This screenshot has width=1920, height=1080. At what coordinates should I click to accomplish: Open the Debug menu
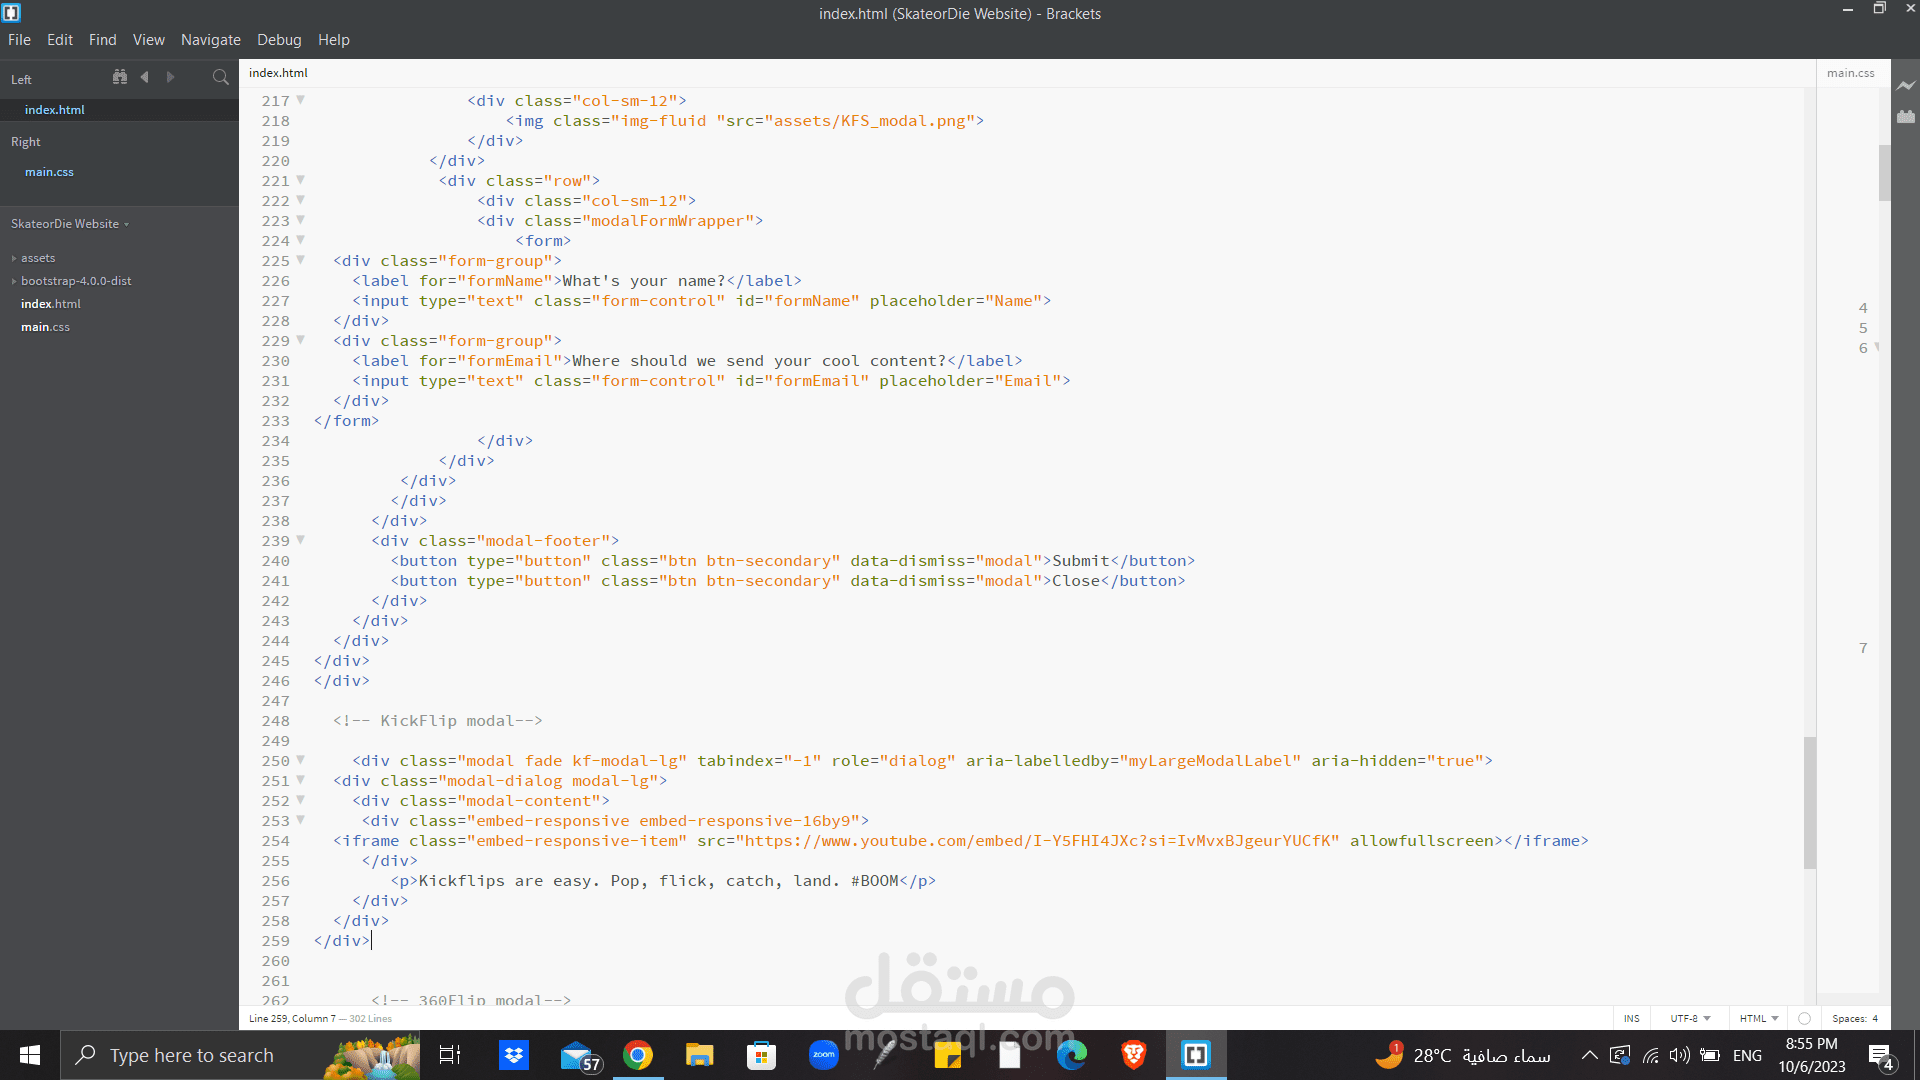(x=279, y=40)
